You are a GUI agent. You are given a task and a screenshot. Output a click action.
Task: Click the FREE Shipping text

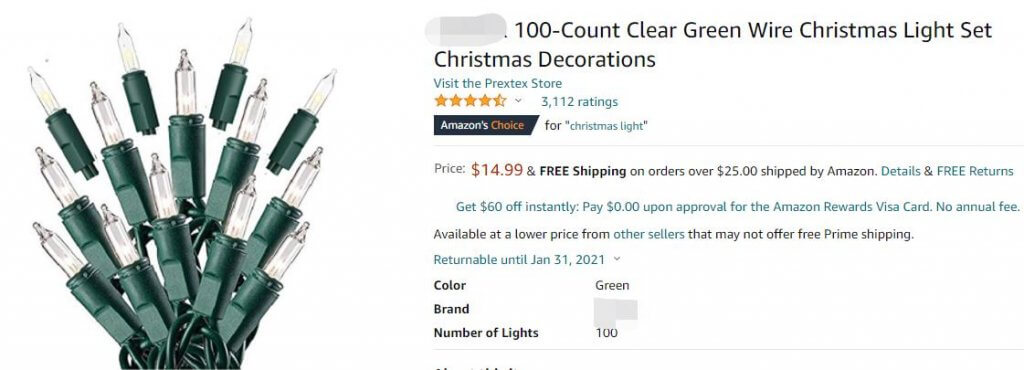[583, 172]
